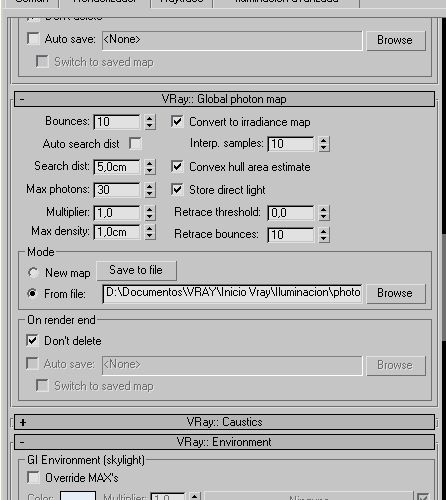Image resolution: width=446 pixels, height=500 pixels.
Task: Select the New map radio button
Action: pos(33,273)
